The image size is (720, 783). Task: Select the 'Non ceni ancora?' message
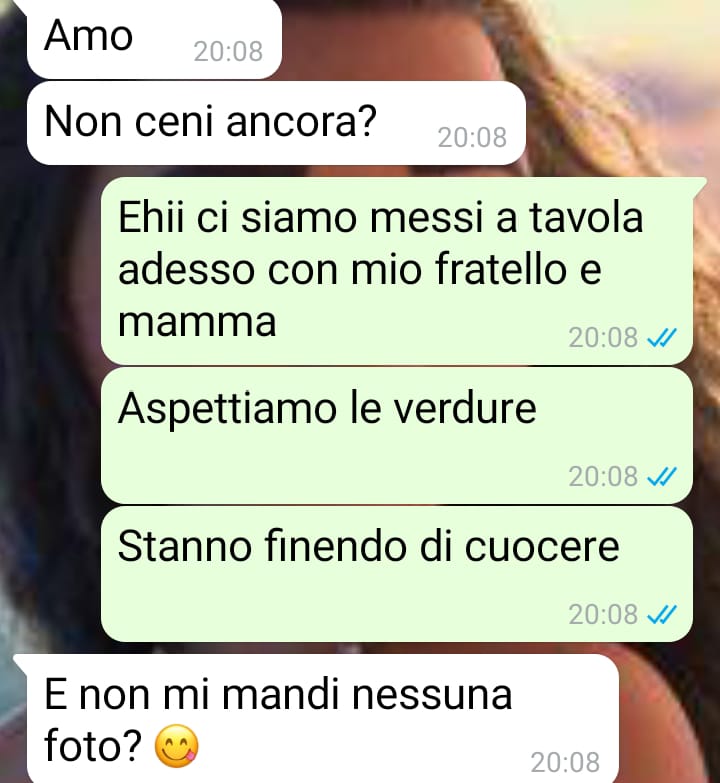[x=276, y=123]
